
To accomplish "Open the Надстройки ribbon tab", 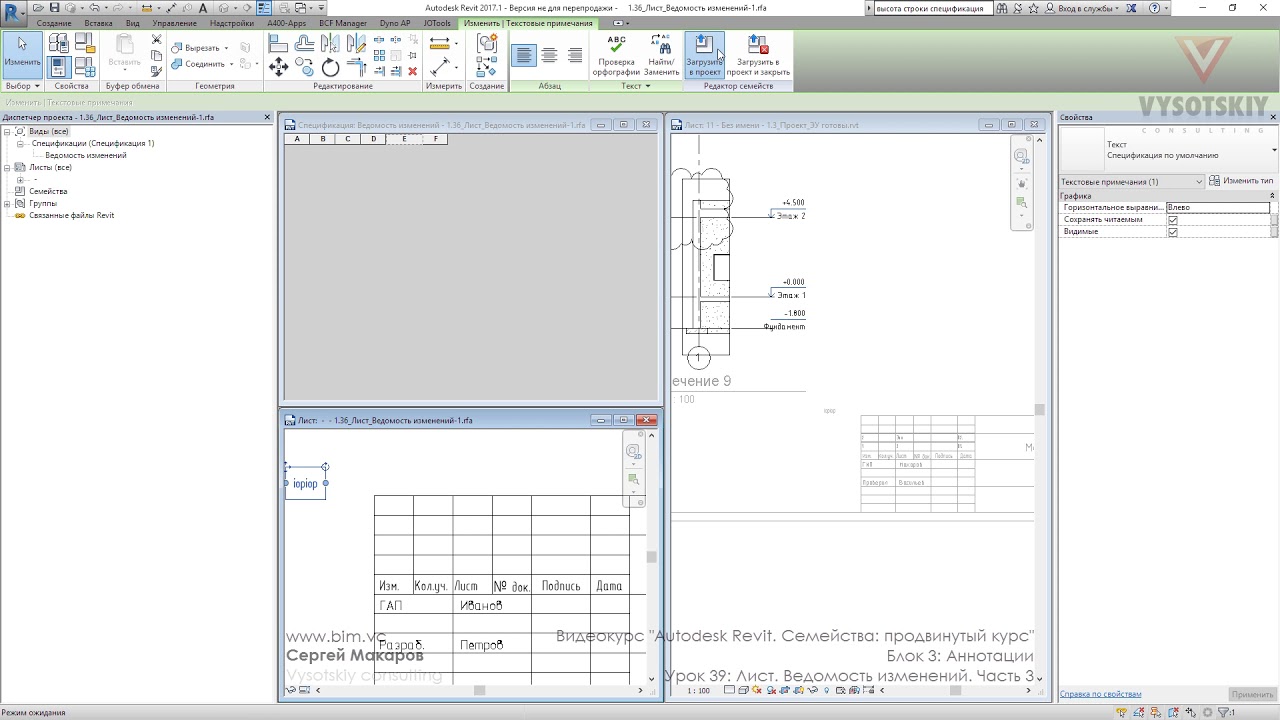I will click(x=232, y=23).
